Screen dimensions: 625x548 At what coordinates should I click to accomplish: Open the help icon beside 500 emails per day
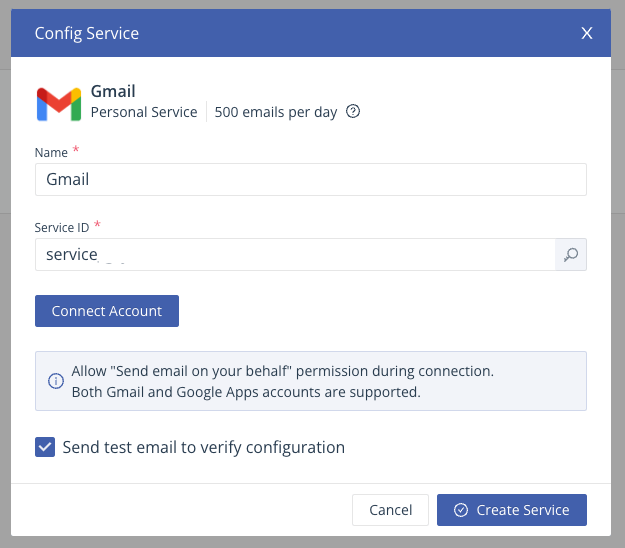tap(353, 111)
